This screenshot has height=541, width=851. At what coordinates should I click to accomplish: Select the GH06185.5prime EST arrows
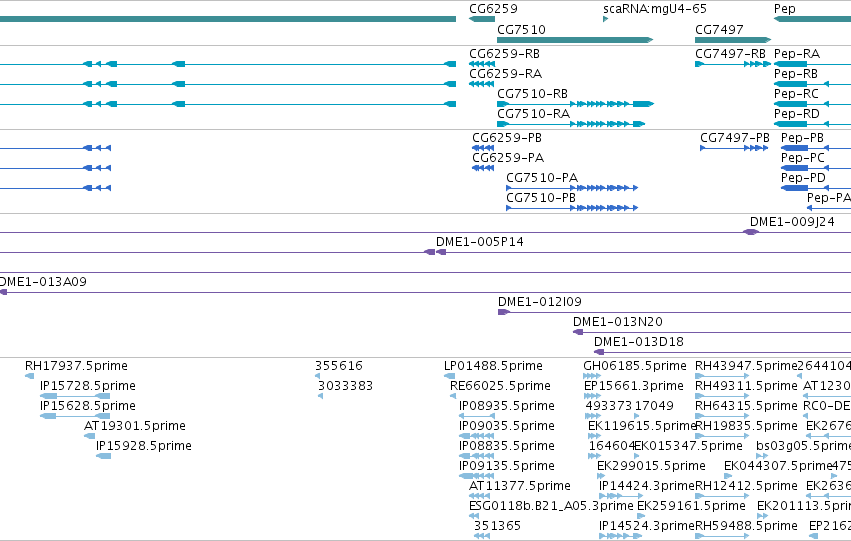tap(592, 376)
